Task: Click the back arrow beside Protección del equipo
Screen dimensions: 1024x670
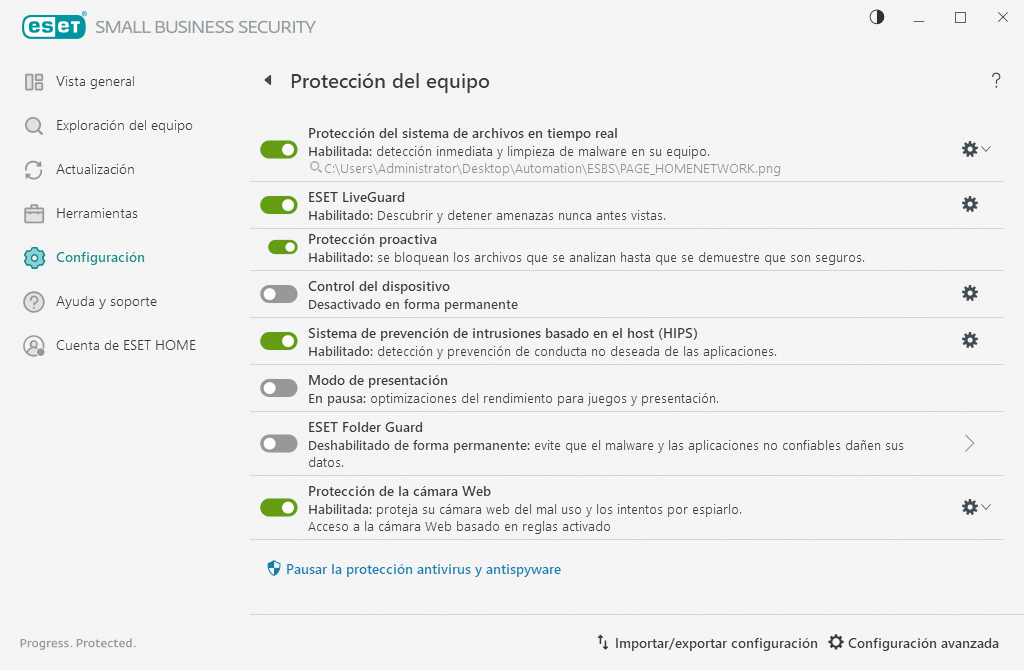Action: pyautogui.click(x=267, y=81)
